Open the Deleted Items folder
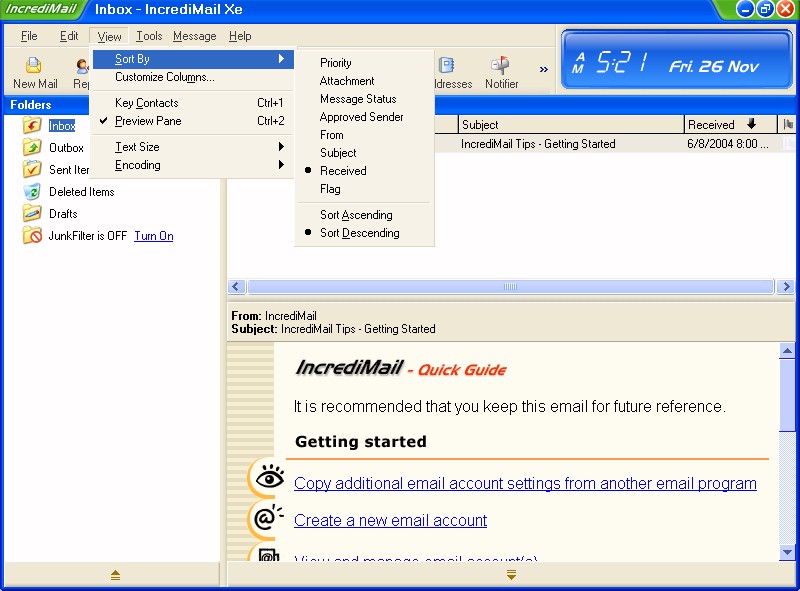 (81, 192)
